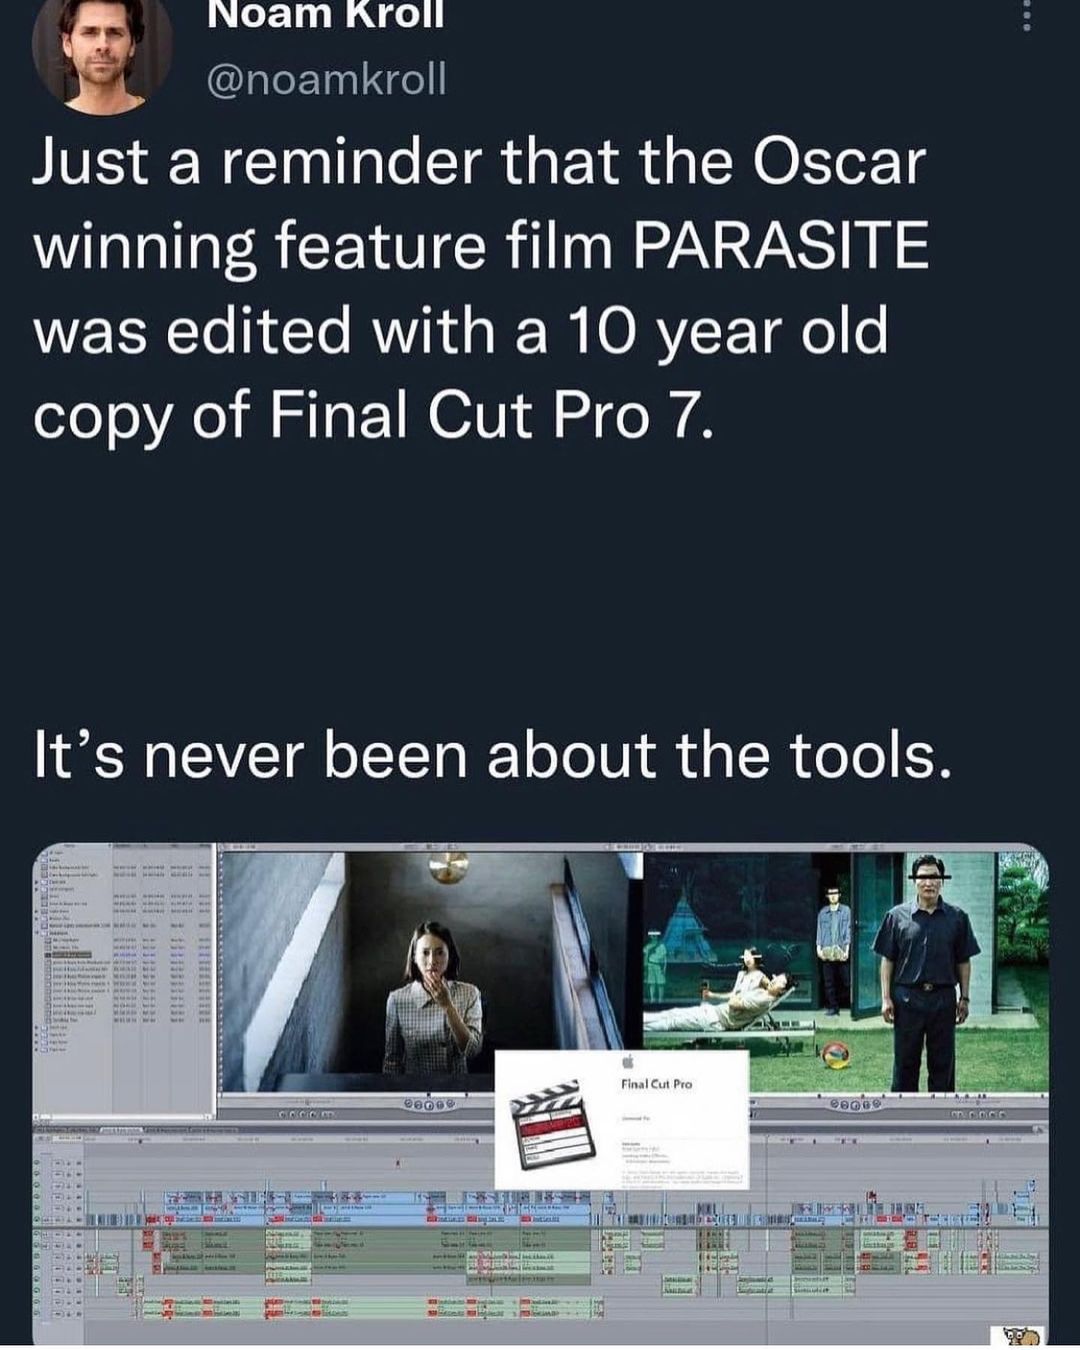The height and width of the screenshot is (1350, 1080).
Task: Click the Noam Kroll display name
Action: tap(326, 14)
